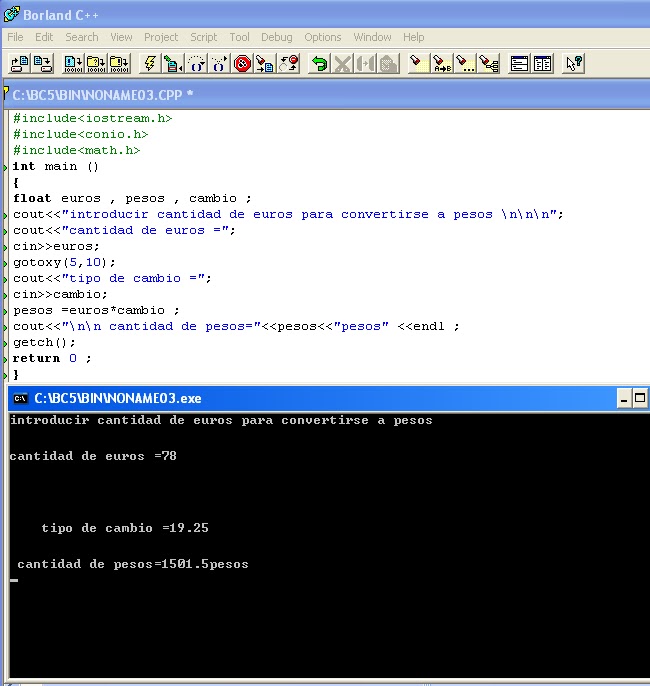Click the Tile vertical windows icon
650x686 pixels.
click(x=542, y=63)
